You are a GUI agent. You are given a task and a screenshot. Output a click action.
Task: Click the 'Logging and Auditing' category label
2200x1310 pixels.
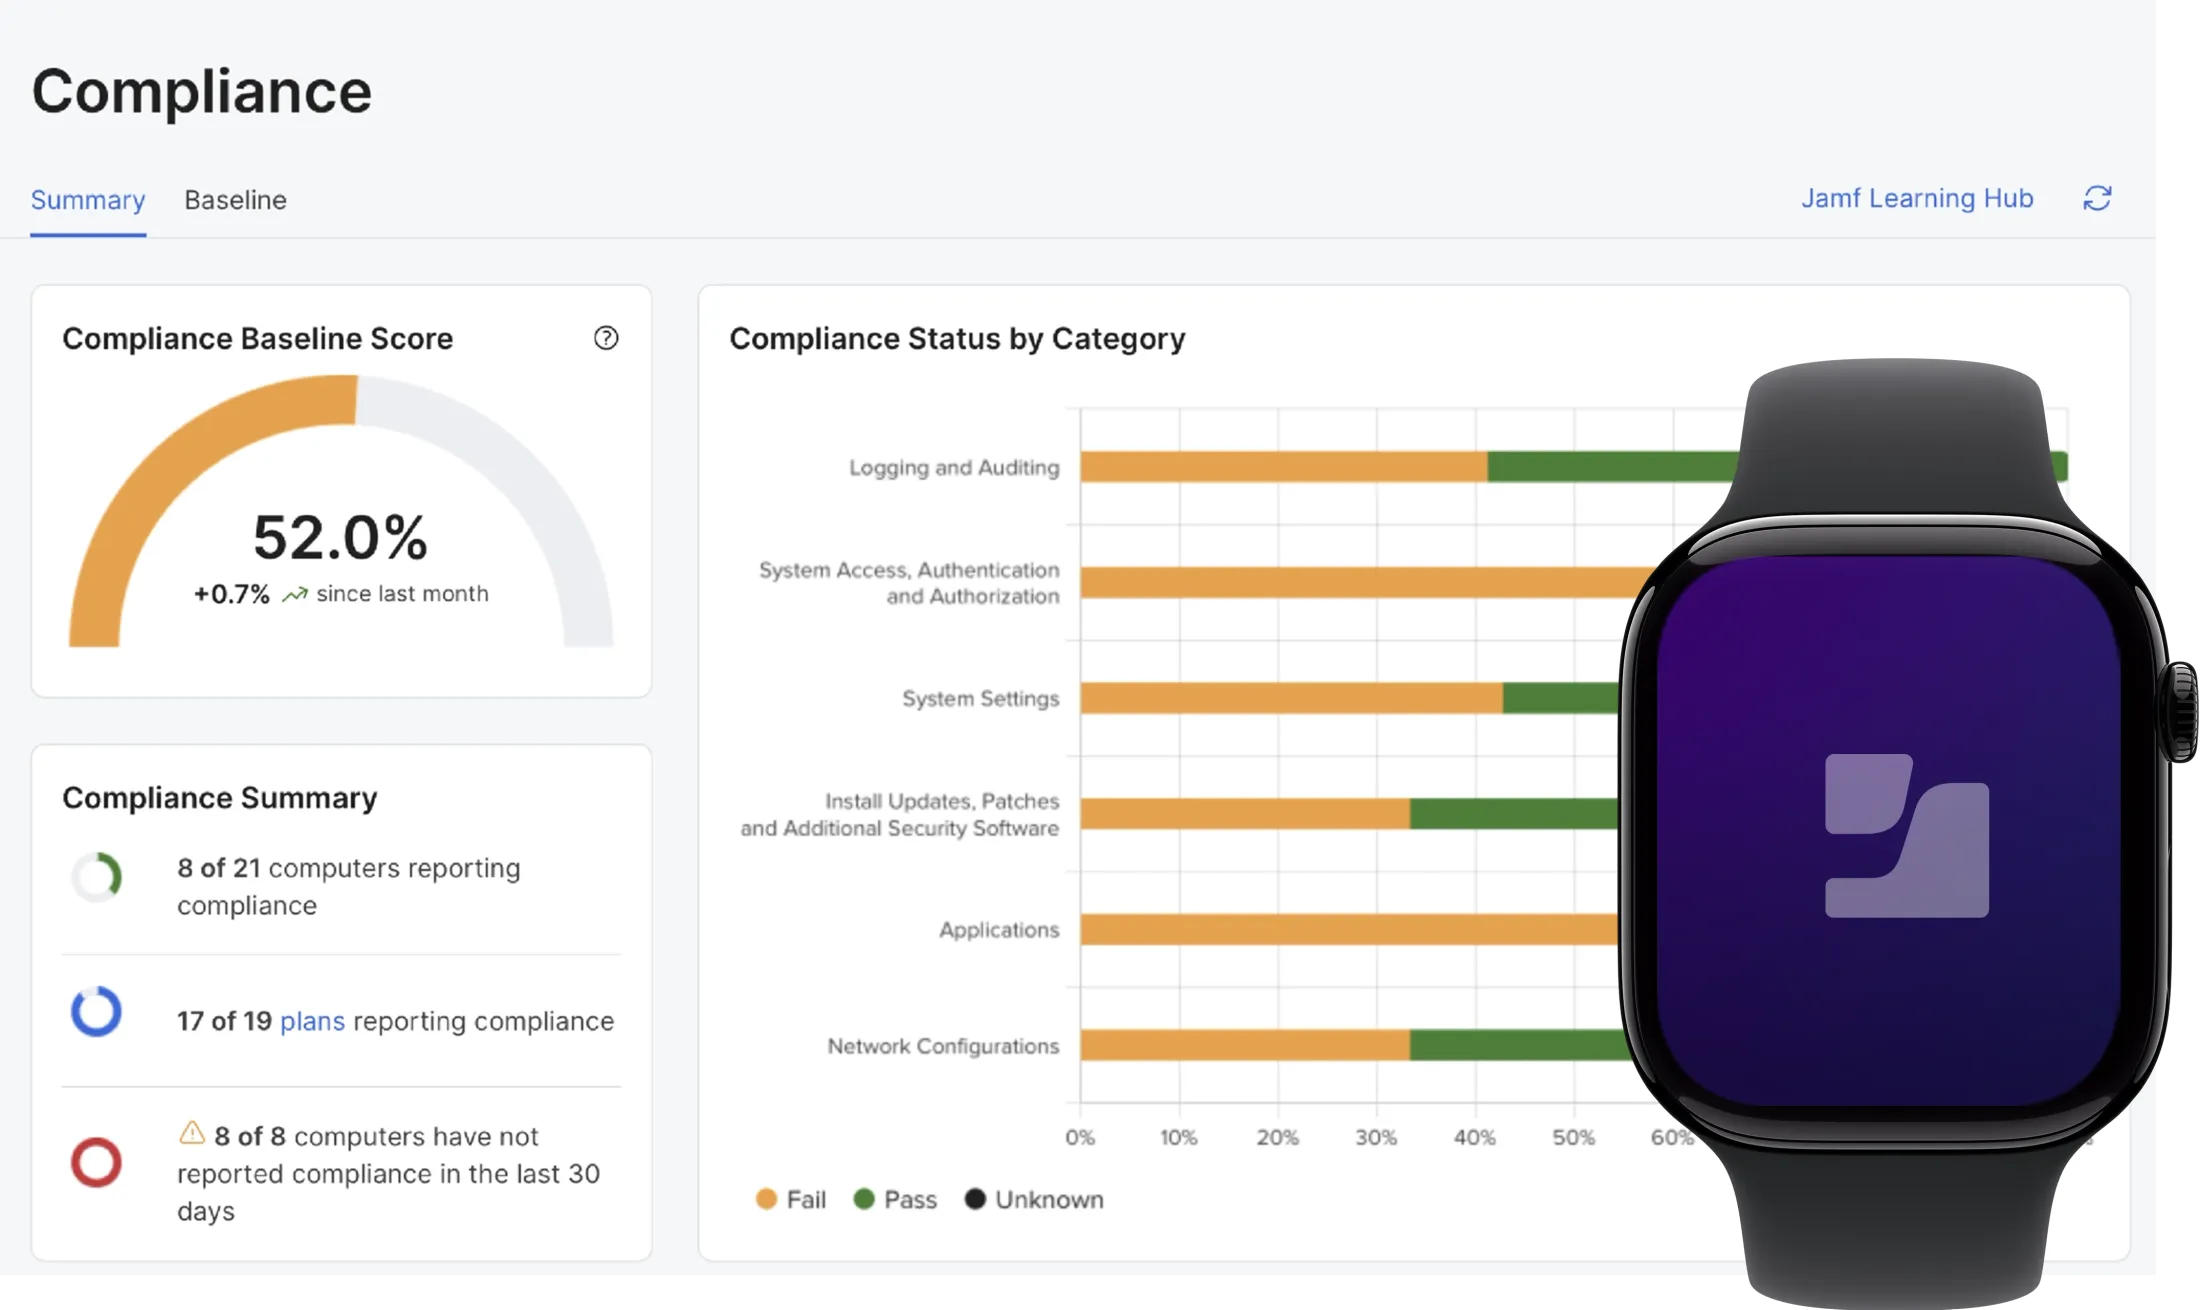tap(954, 467)
